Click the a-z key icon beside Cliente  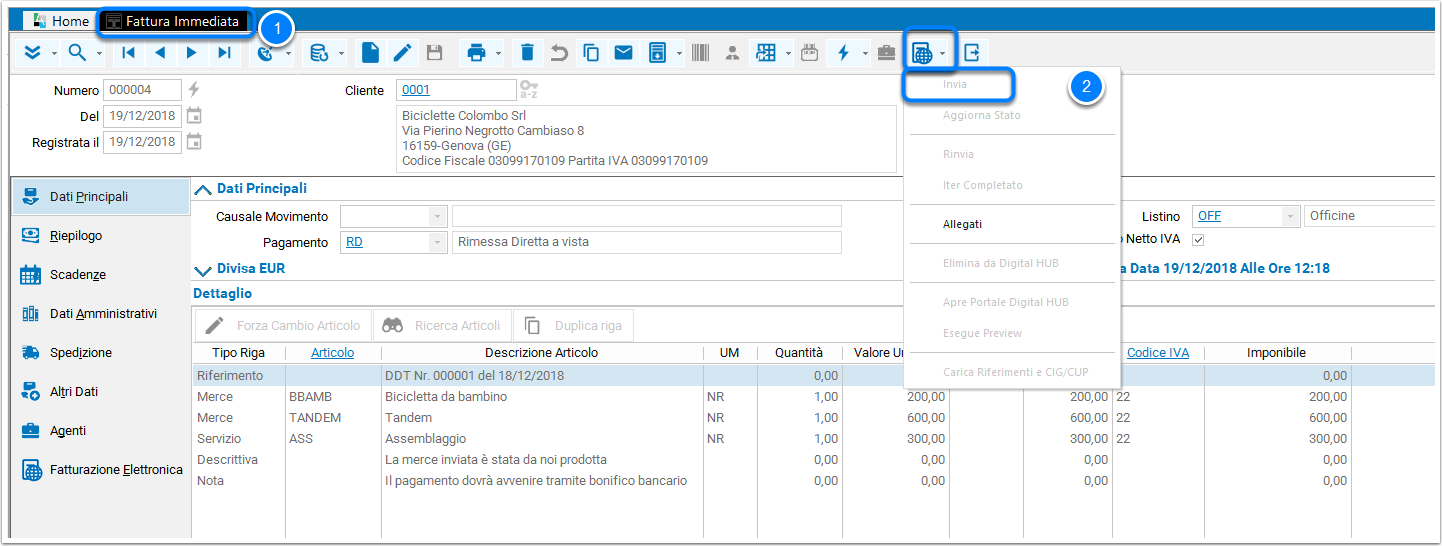point(529,90)
